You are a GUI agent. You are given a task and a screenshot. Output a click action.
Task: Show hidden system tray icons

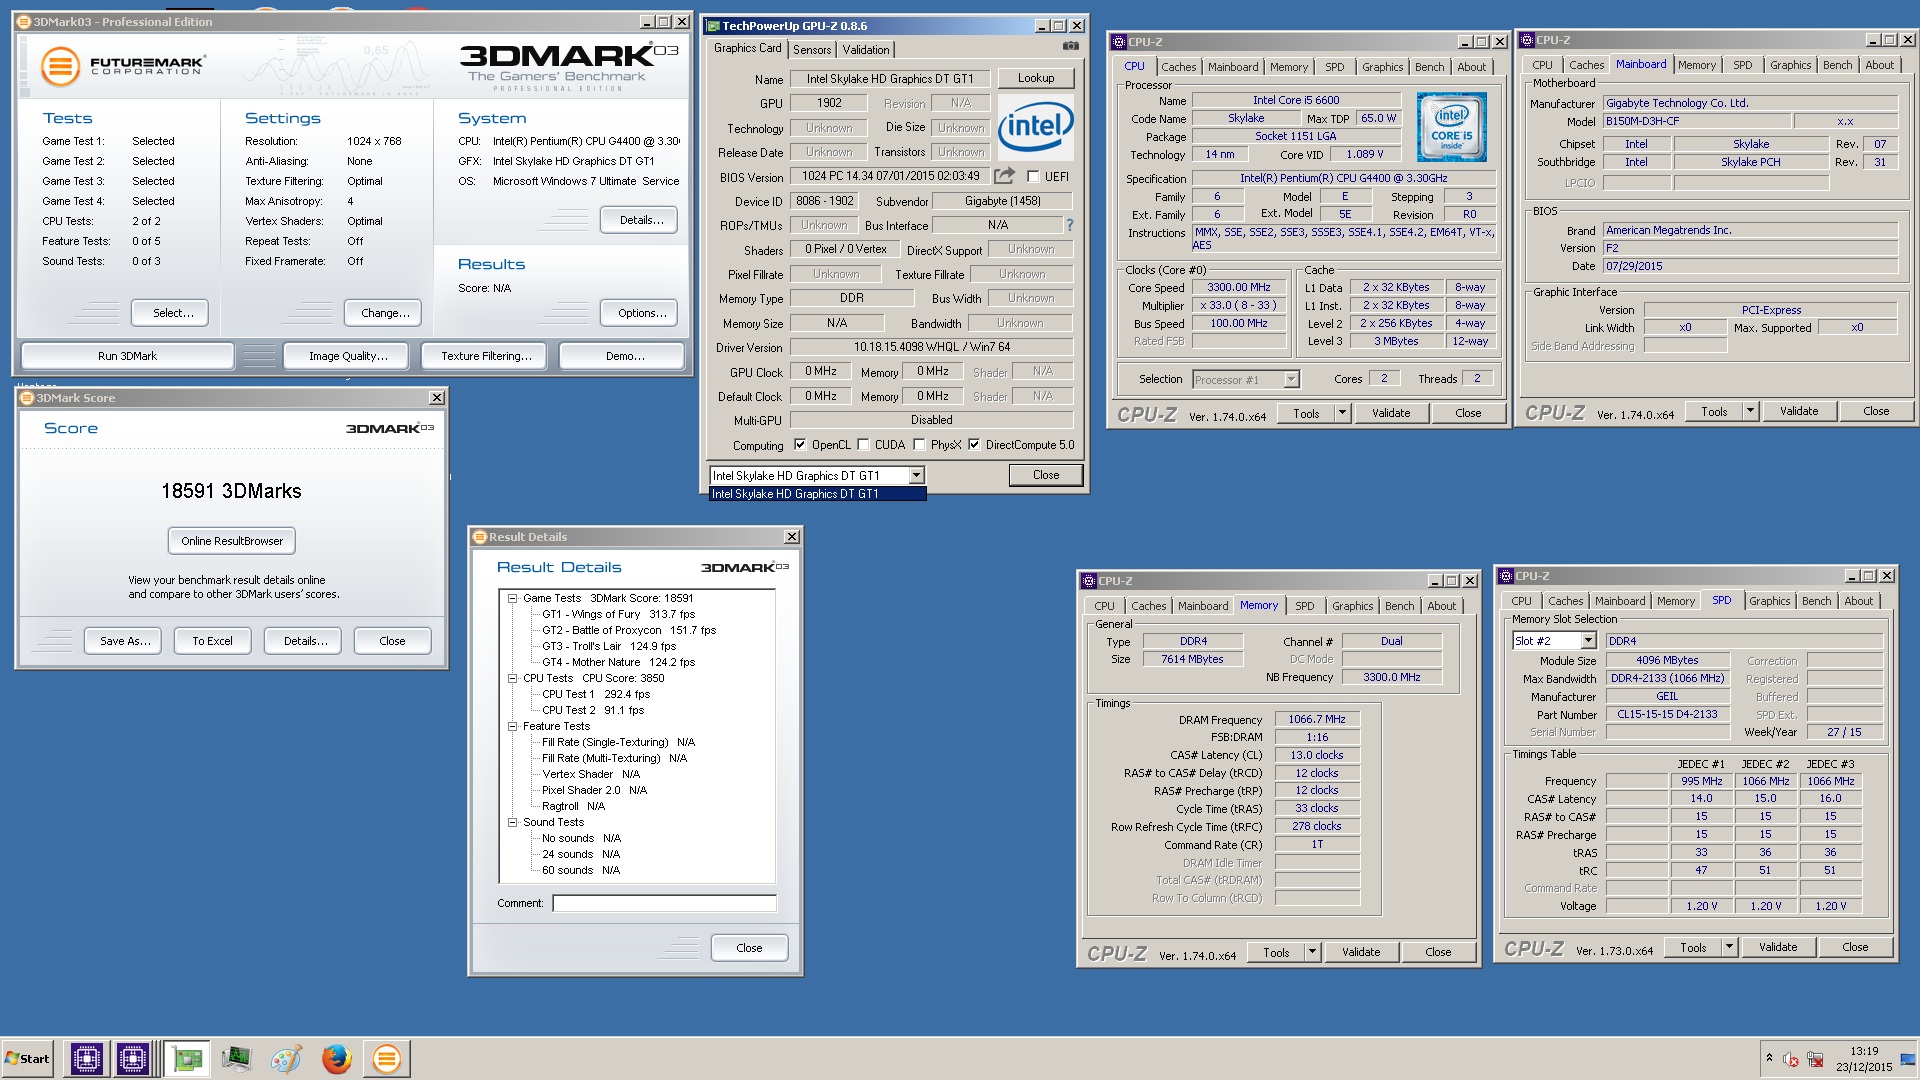point(1769,1058)
